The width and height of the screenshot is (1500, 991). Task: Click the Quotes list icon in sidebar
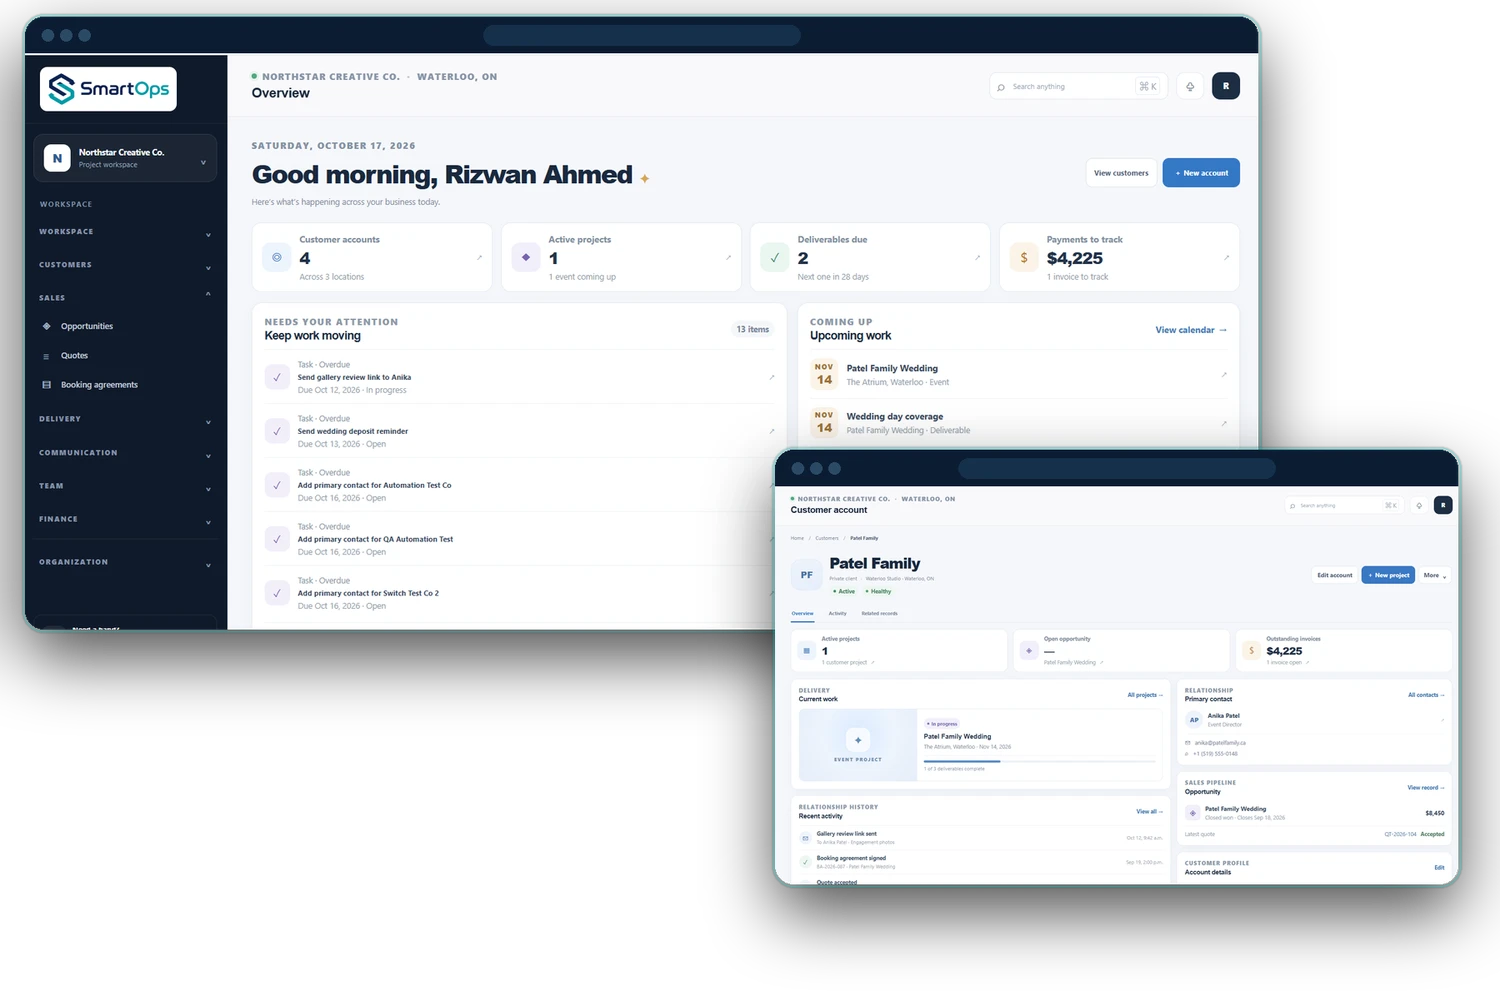46,356
